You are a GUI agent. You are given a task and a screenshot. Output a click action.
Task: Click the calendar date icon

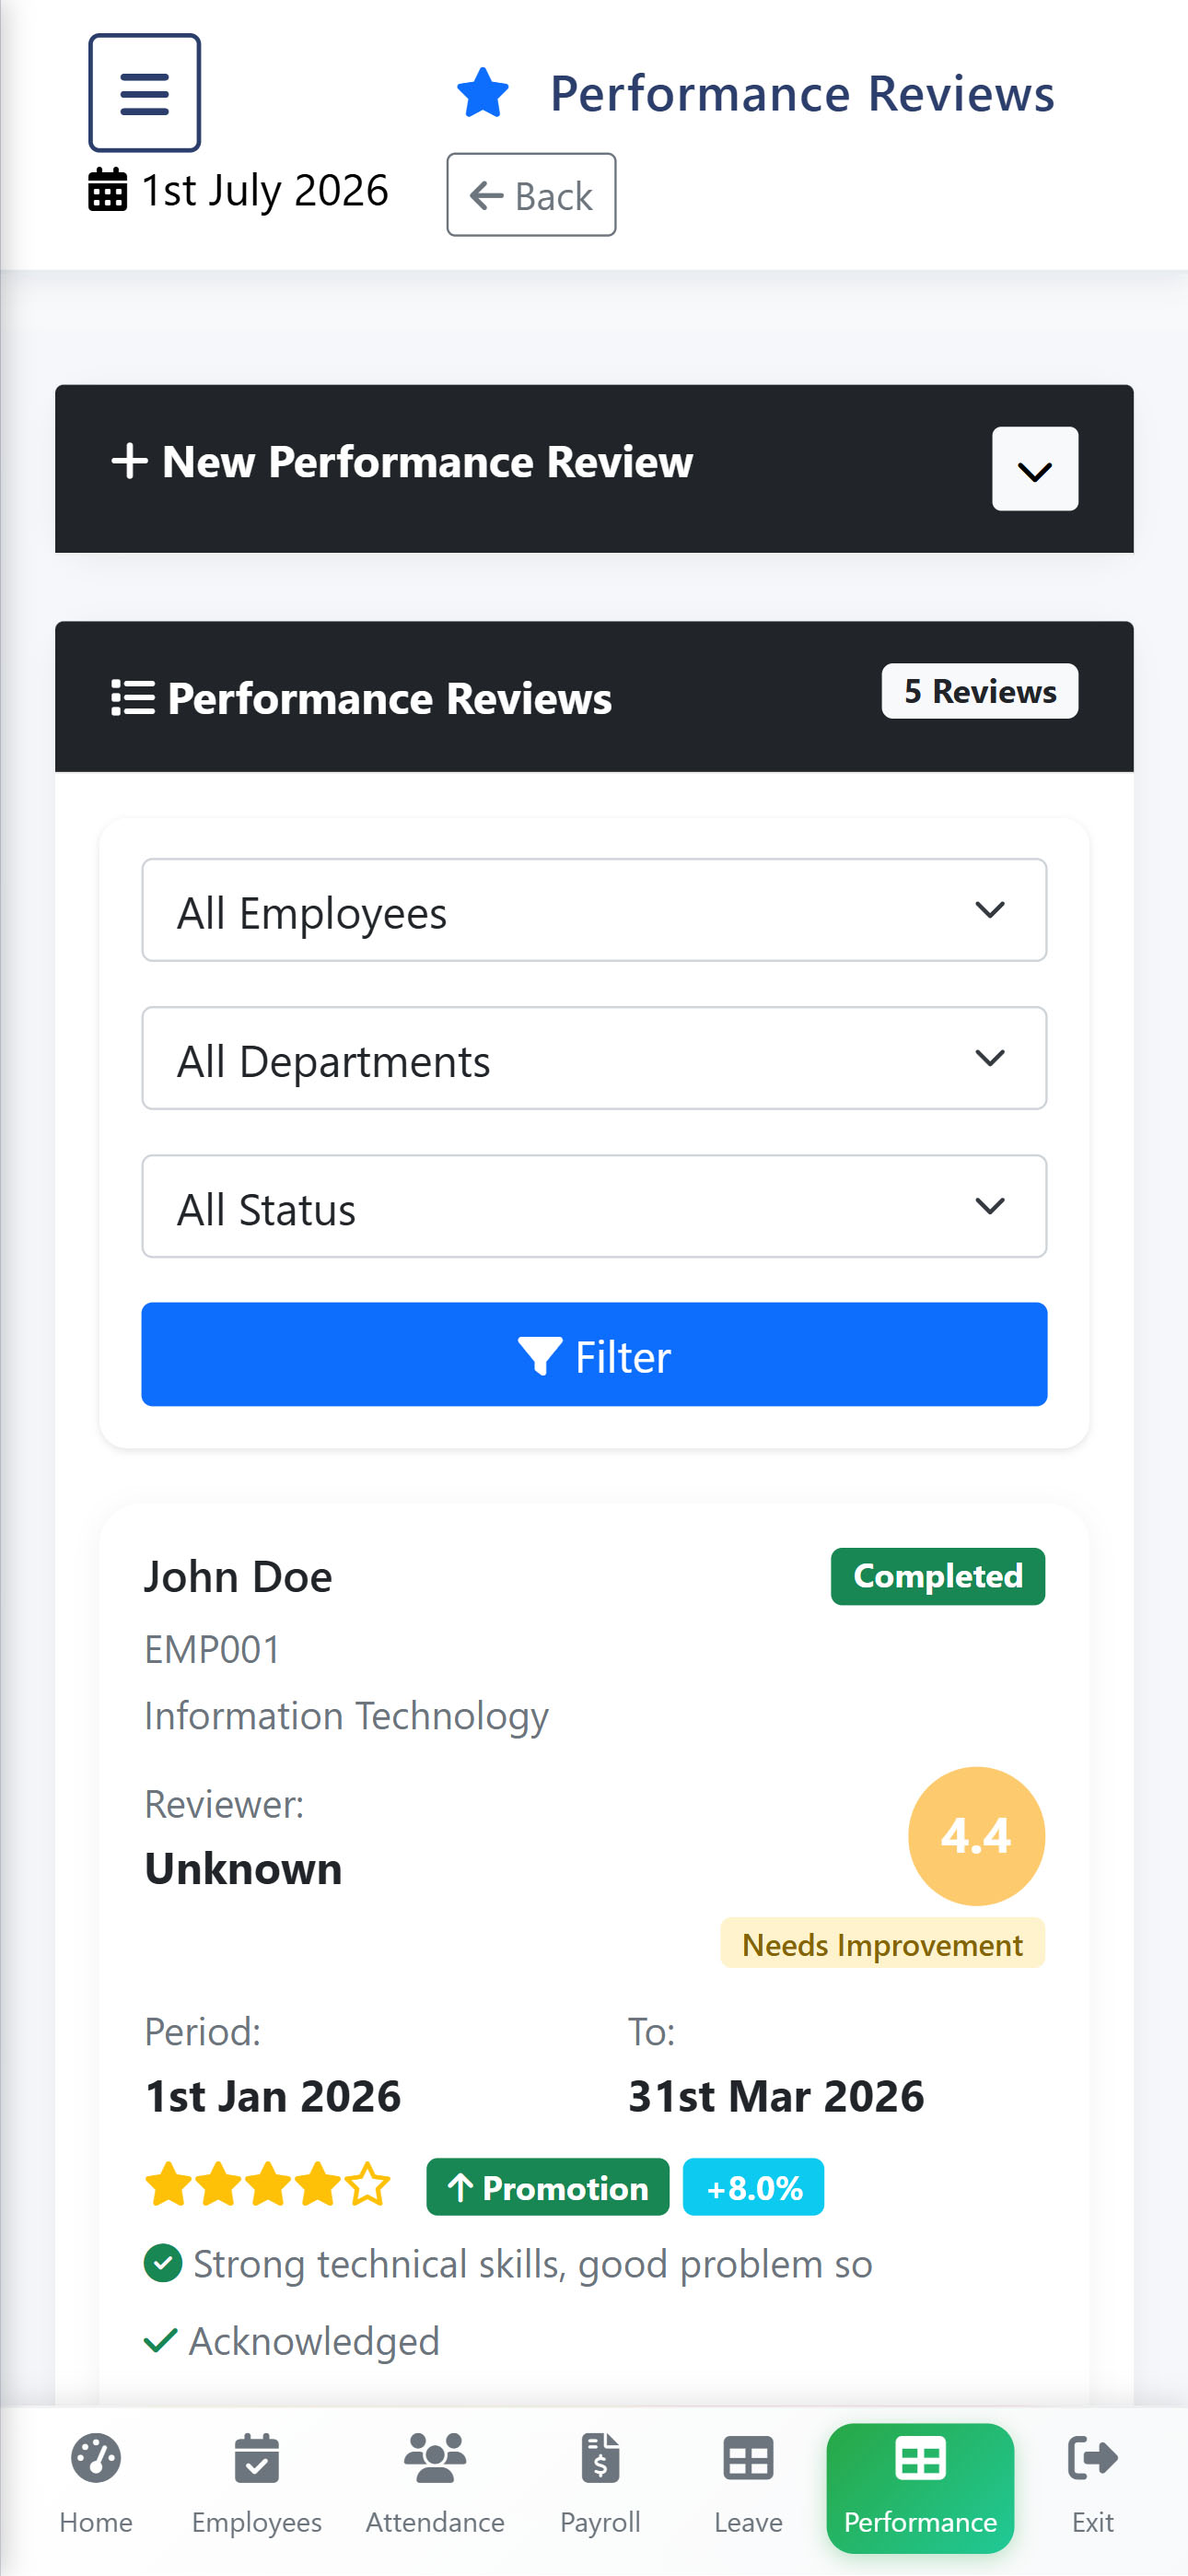point(108,190)
